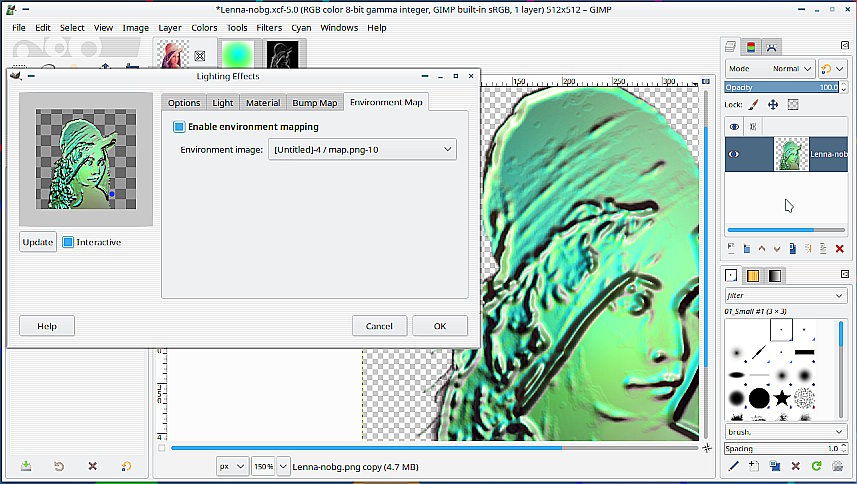857x484 pixels.
Task: Switch to the Material tab
Action: click(x=263, y=103)
